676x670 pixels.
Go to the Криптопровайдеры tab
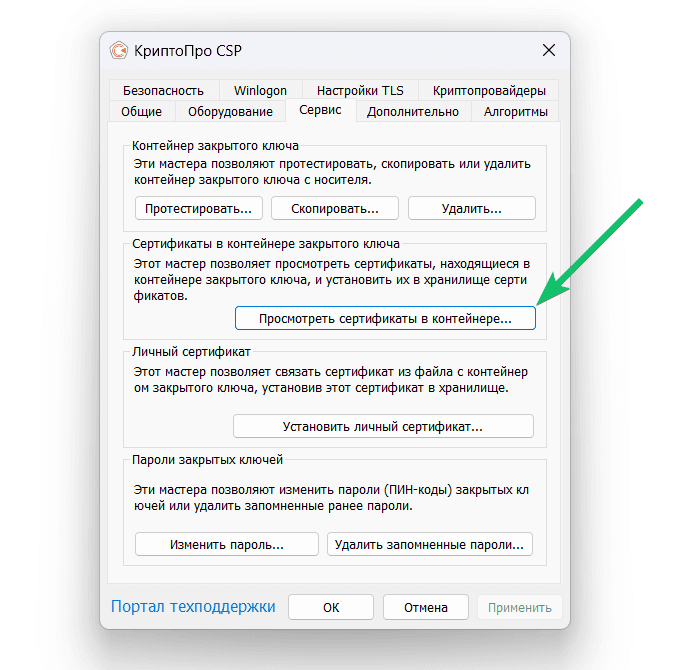pyautogui.click(x=489, y=91)
